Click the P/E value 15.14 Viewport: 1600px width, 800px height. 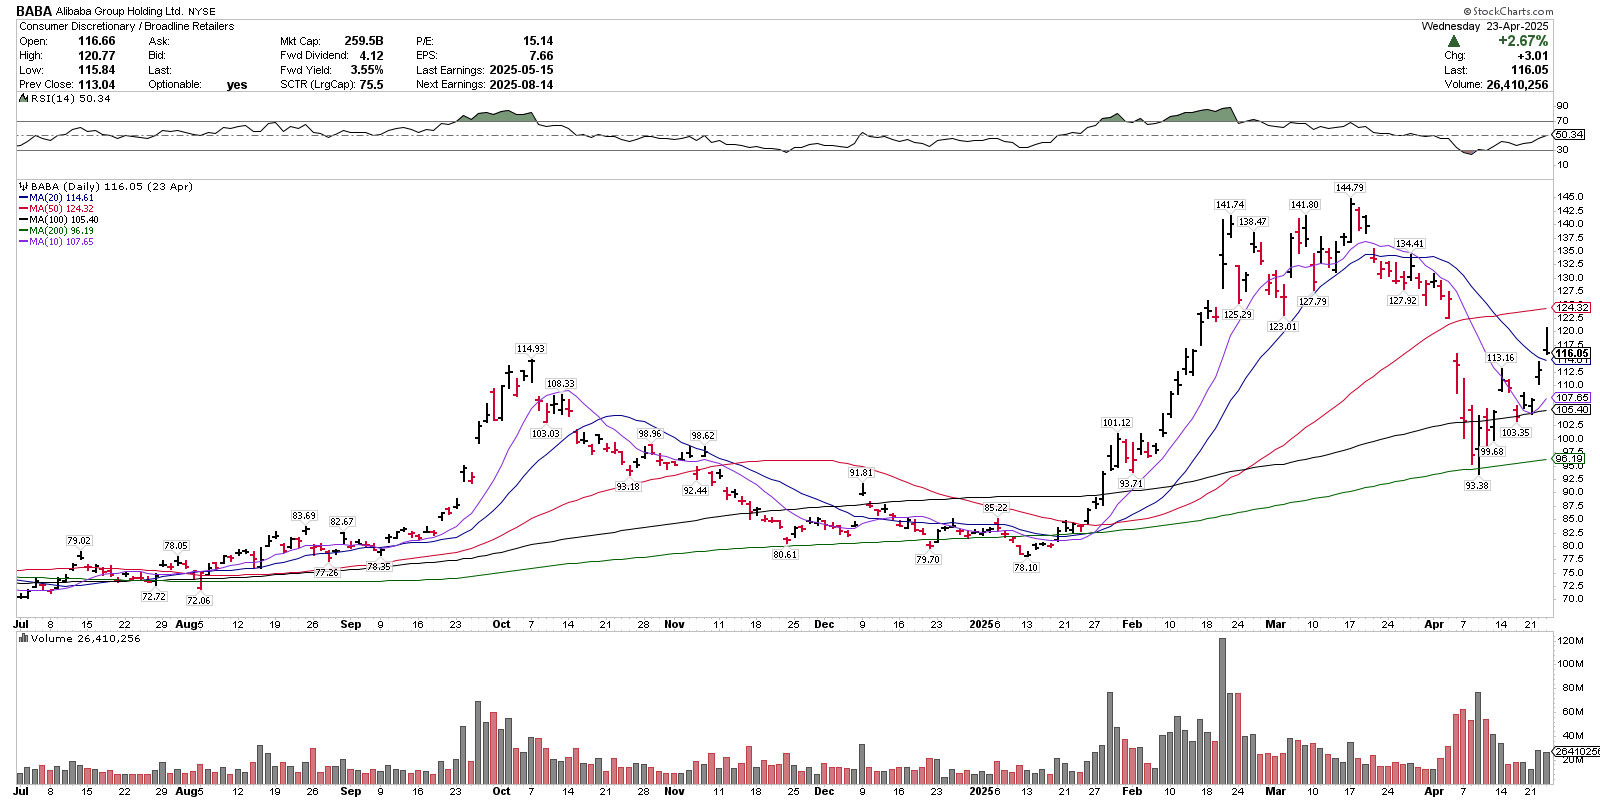(538, 41)
